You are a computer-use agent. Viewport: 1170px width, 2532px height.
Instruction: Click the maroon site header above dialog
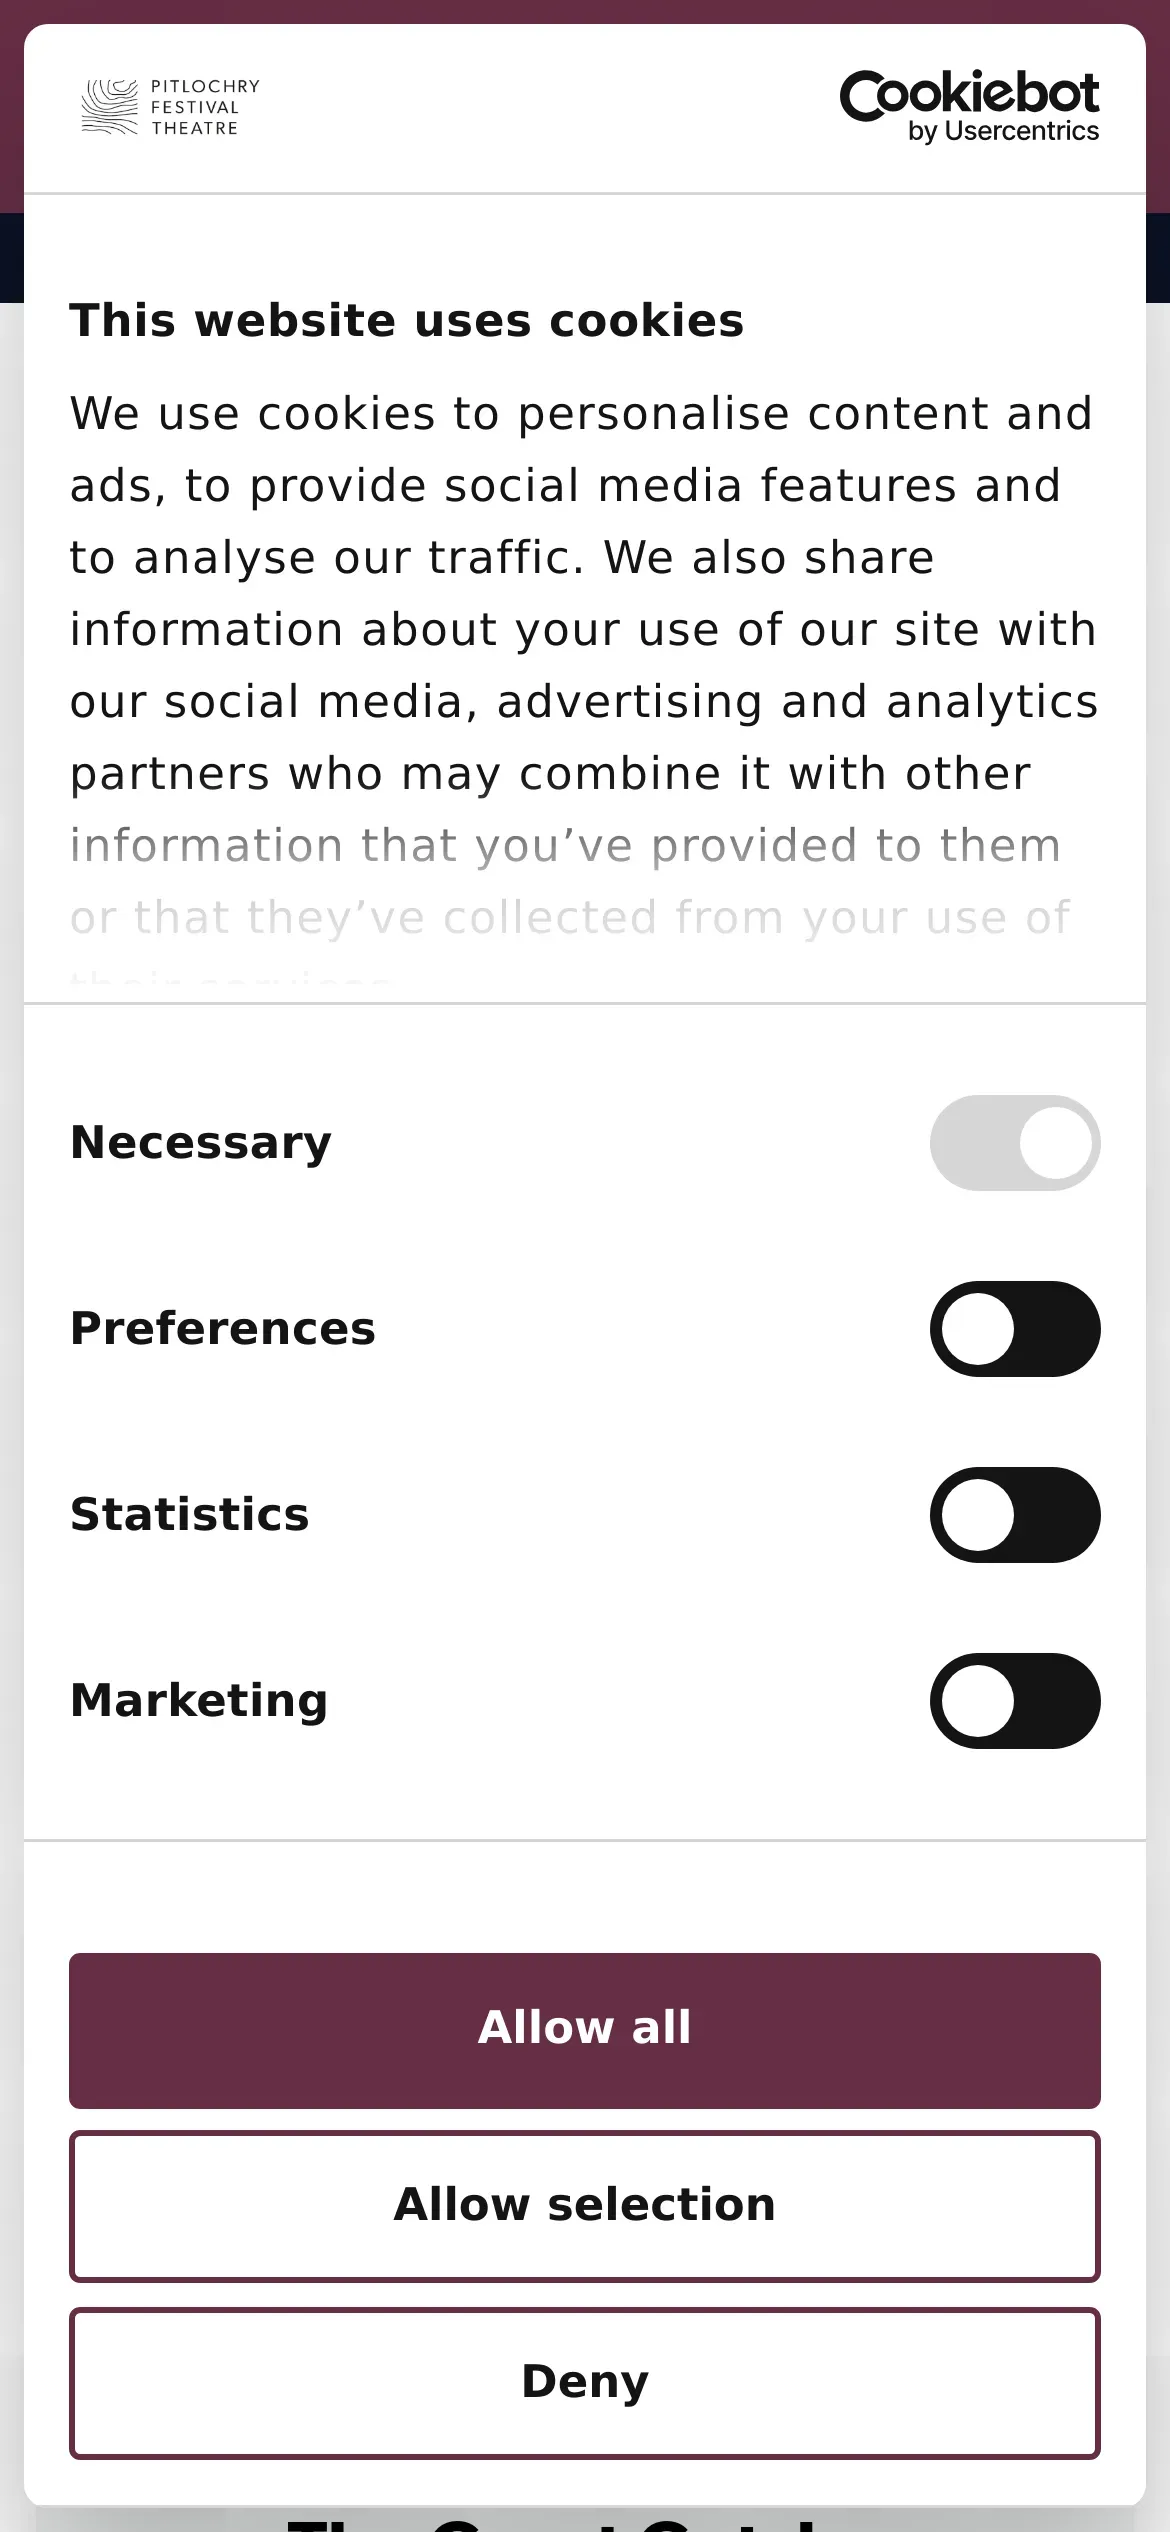pyautogui.click(x=585, y=11)
